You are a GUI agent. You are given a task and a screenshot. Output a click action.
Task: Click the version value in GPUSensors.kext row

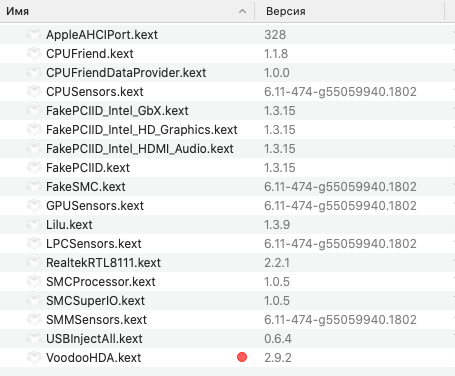340,206
